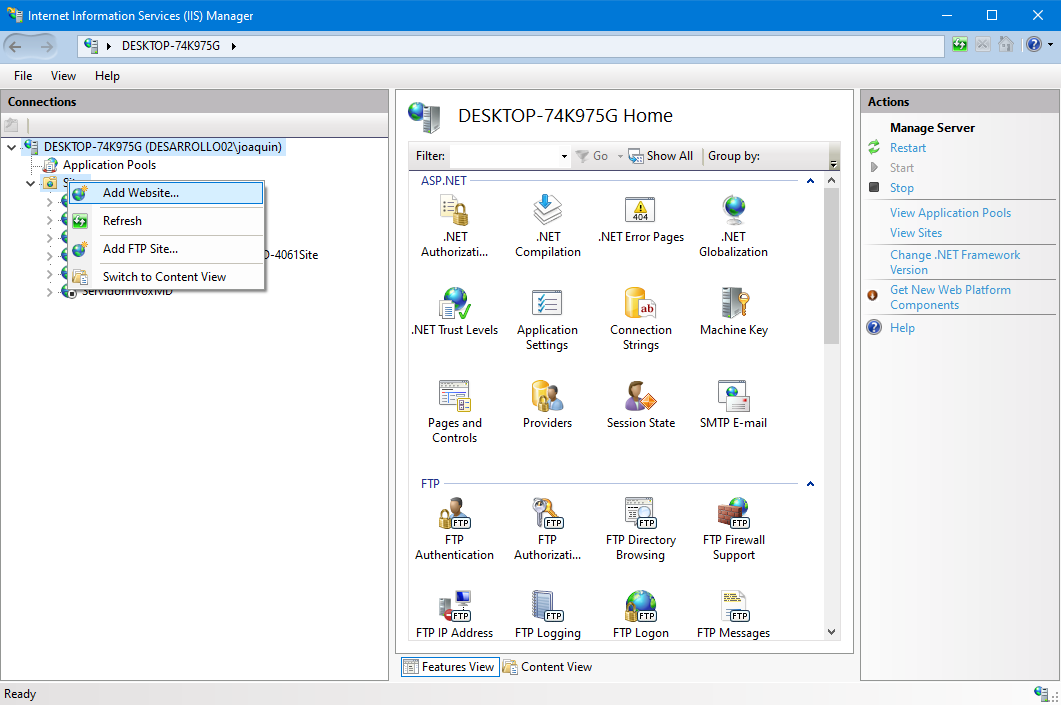Open FTP Logging feature
The width and height of the screenshot is (1061, 705).
point(547,614)
